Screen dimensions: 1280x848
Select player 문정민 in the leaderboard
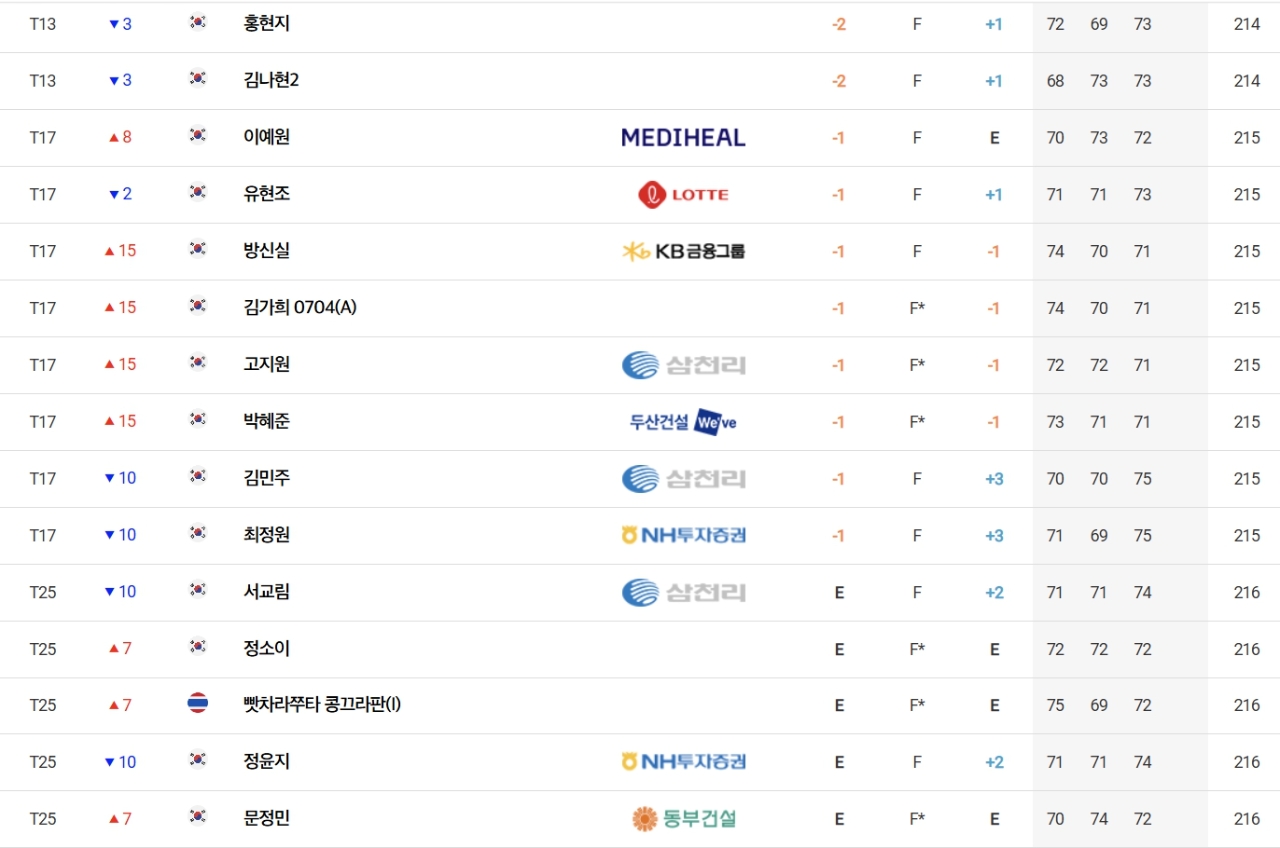tap(266, 819)
